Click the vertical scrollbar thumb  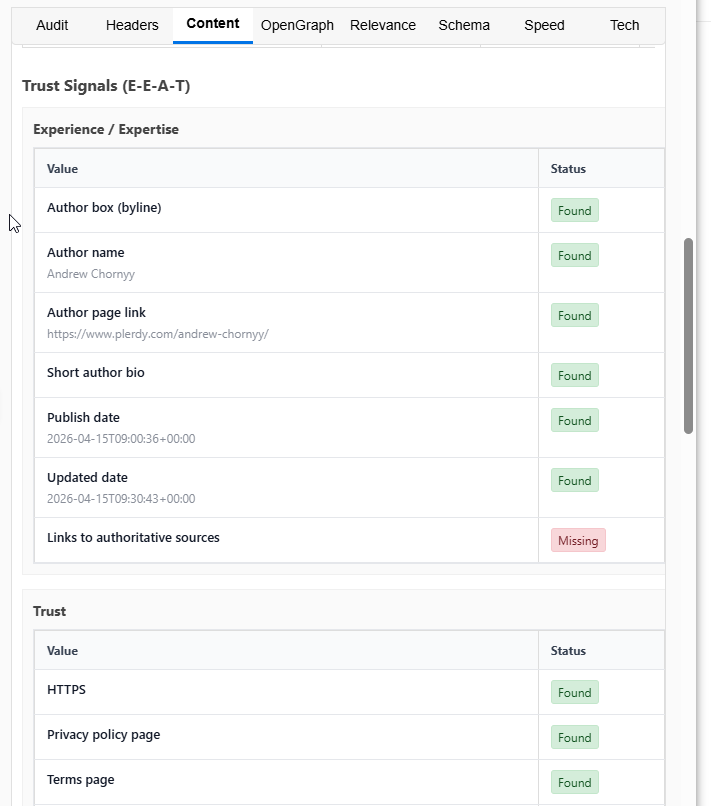coord(688,335)
